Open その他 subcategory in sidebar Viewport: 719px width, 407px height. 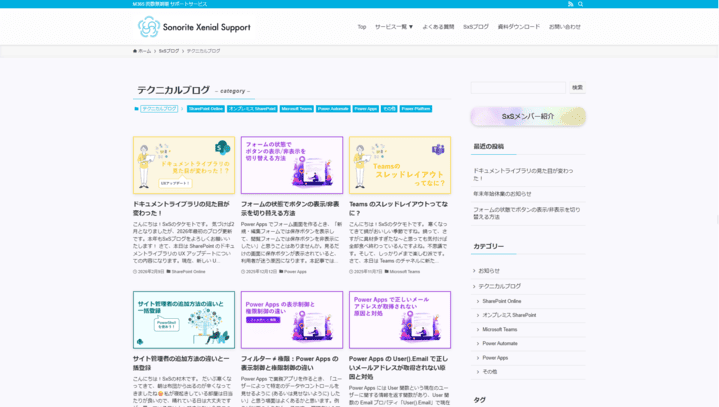(490, 372)
